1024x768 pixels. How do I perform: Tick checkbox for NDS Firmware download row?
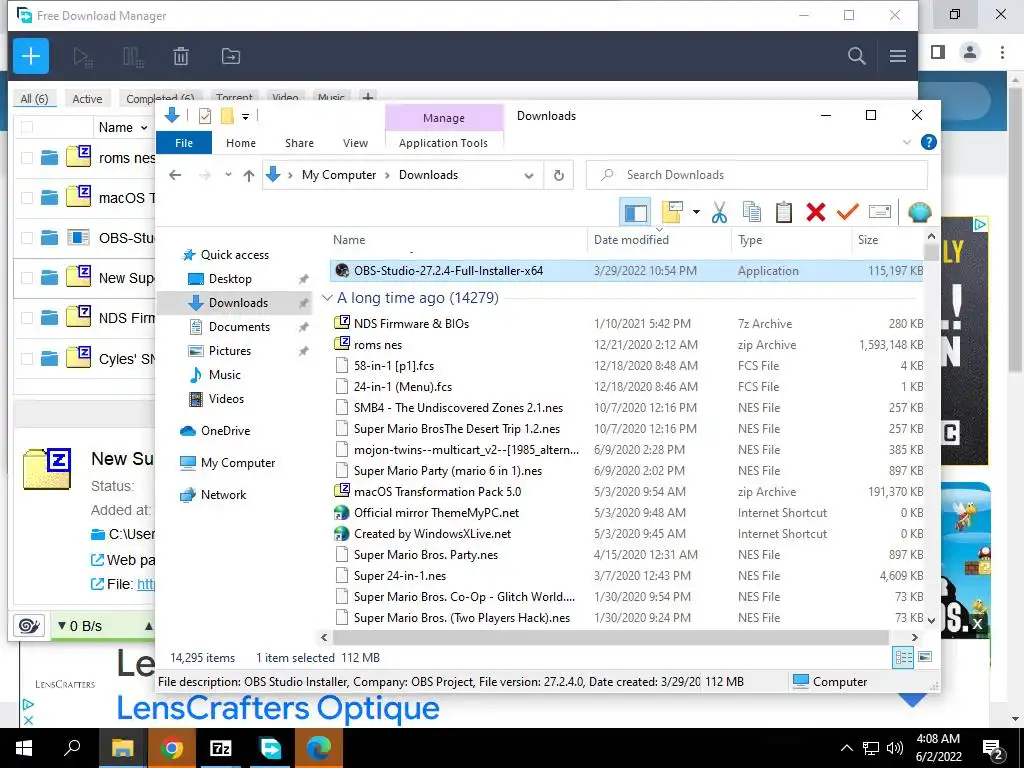click(27, 318)
